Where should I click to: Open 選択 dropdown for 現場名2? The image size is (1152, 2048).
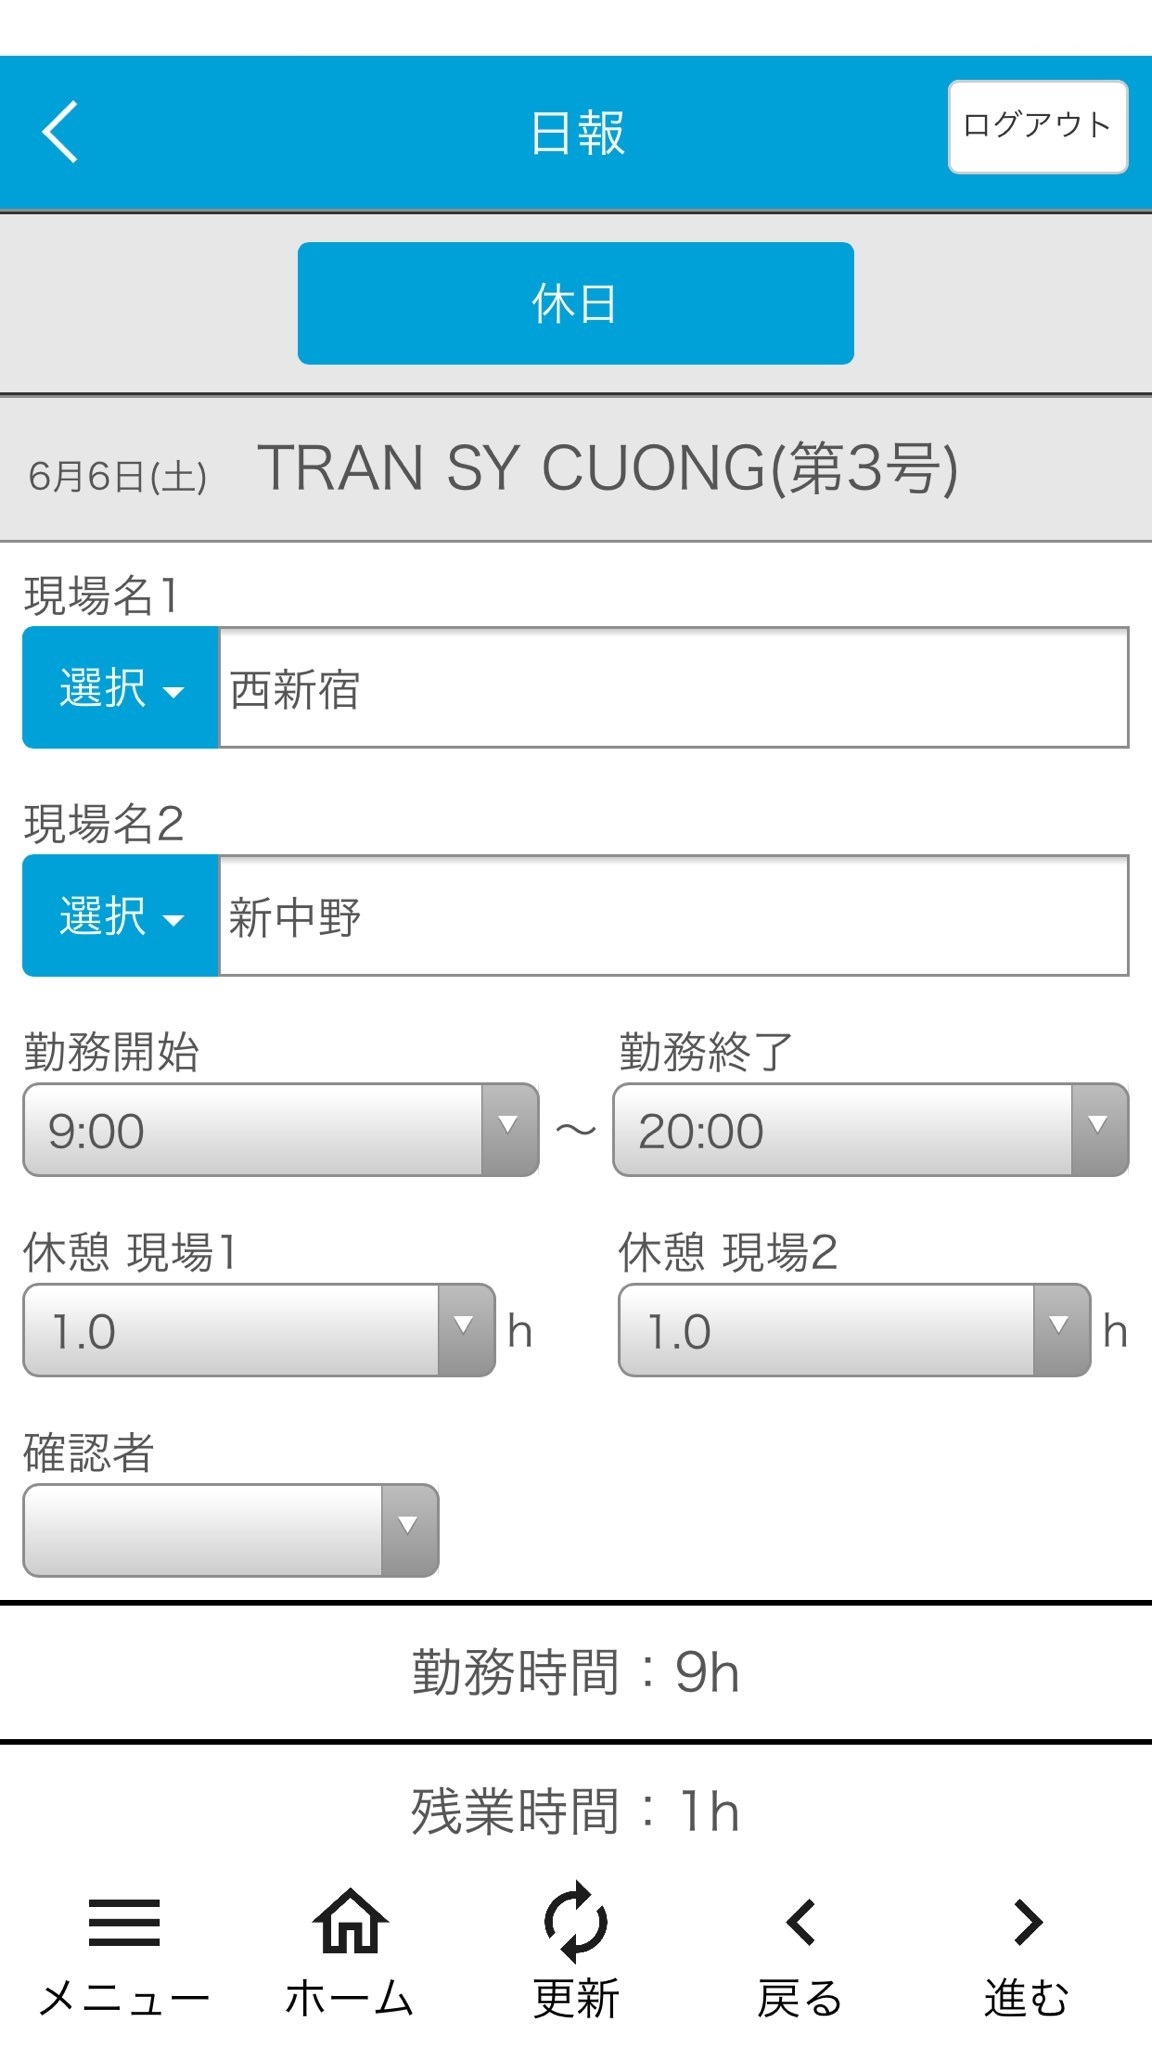[x=121, y=916]
